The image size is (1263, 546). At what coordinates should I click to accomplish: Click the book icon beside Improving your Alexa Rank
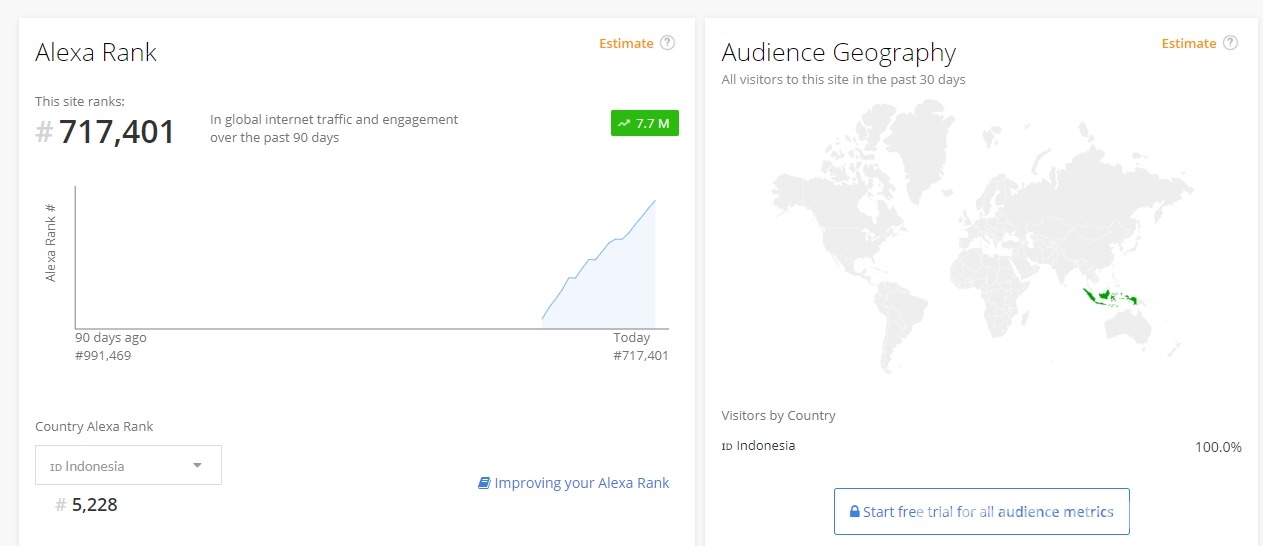(x=485, y=483)
